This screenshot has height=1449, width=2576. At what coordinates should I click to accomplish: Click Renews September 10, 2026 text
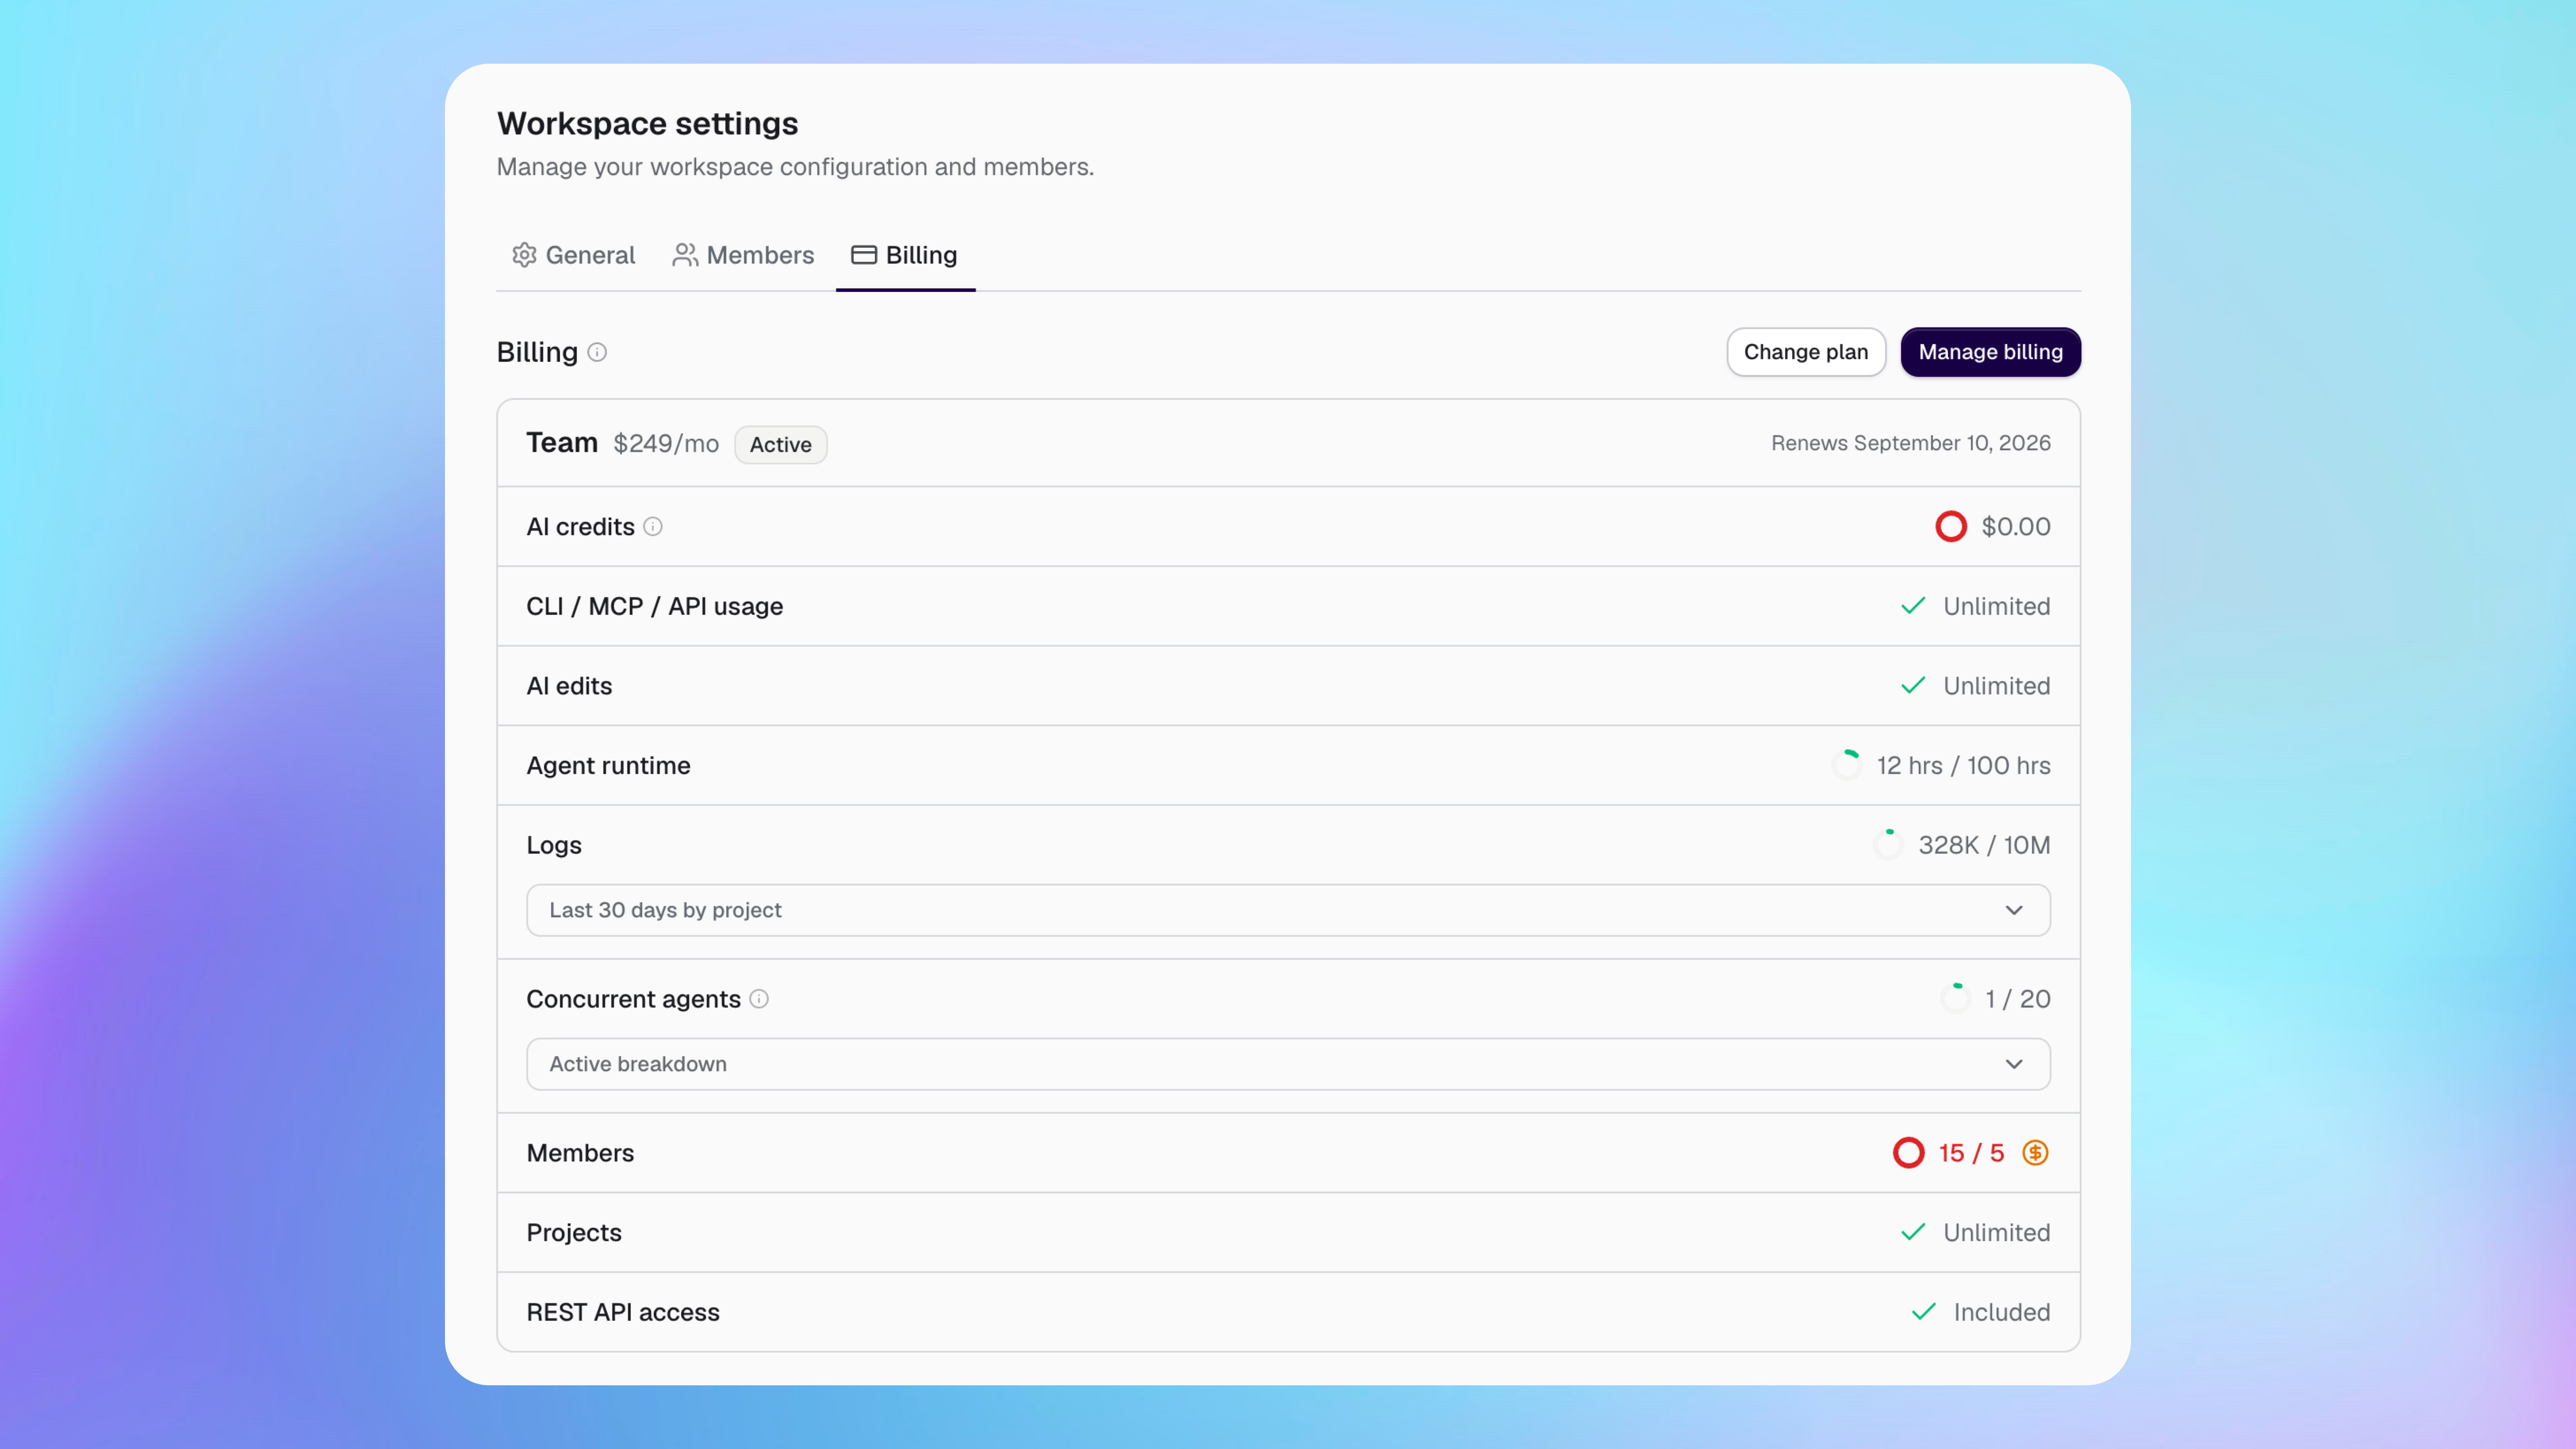click(x=1911, y=443)
